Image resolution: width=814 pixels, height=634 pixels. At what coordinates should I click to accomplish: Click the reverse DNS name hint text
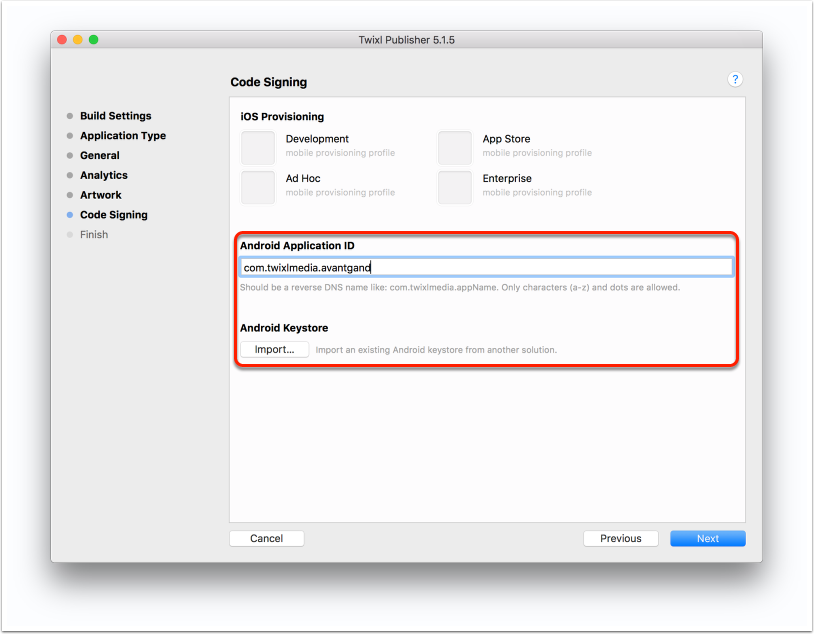pyautogui.click(x=459, y=287)
